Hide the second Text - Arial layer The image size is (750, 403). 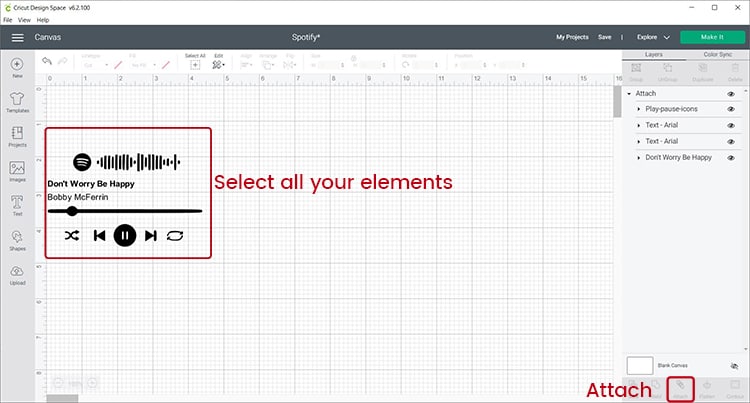[731, 142]
